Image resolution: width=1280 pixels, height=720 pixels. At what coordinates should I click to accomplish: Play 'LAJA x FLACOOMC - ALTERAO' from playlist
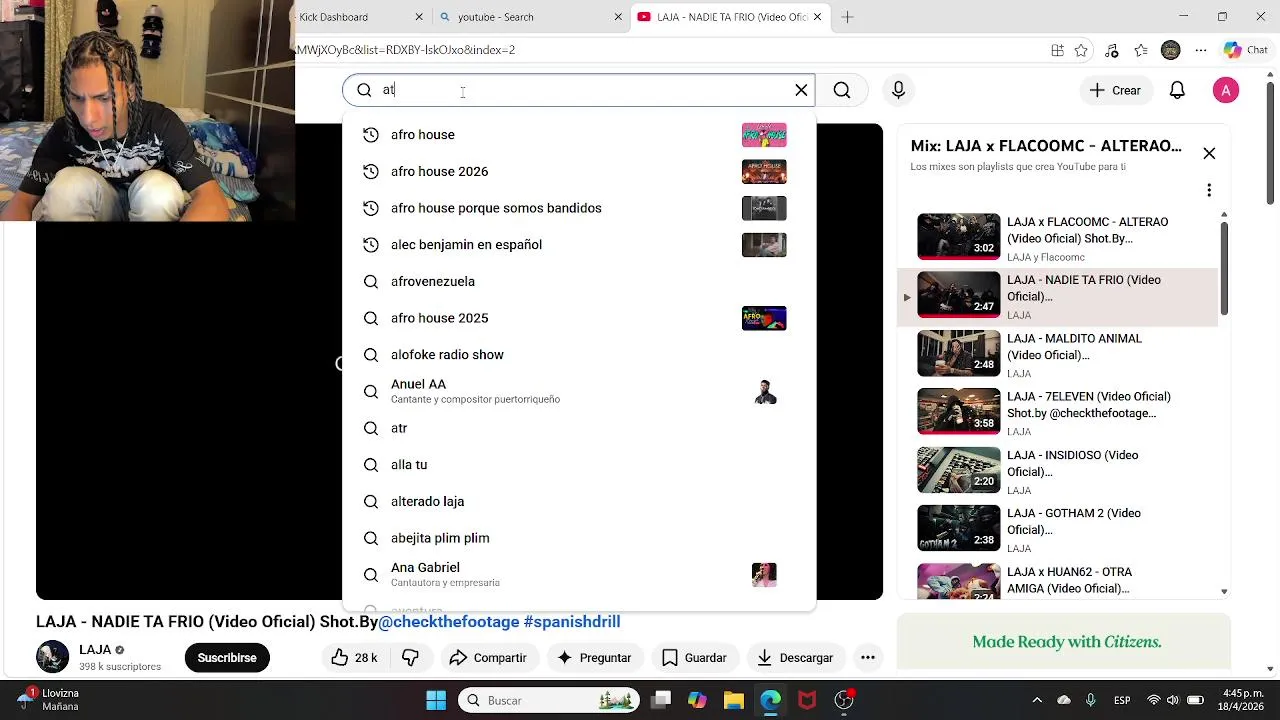click(1058, 238)
